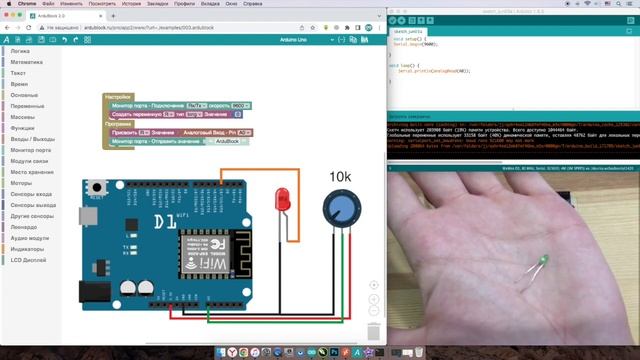Viewport: 640px width, 360px height.
Task: Open the Окно menu in menu bar
Action: click(231, 4)
